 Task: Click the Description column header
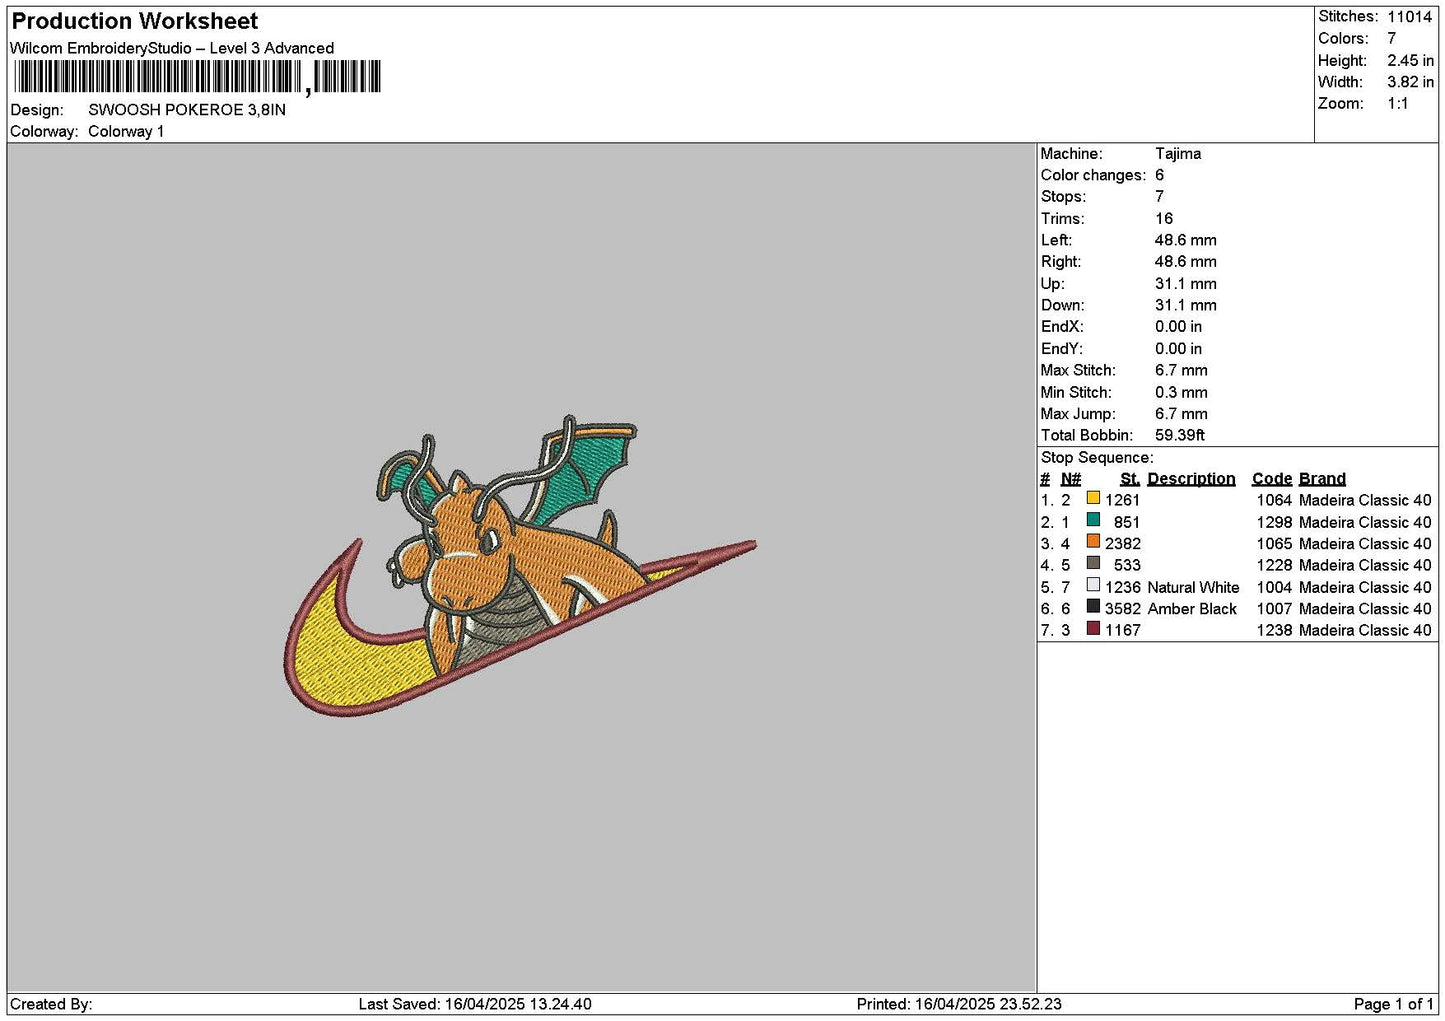pyautogui.click(x=1191, y=479)
